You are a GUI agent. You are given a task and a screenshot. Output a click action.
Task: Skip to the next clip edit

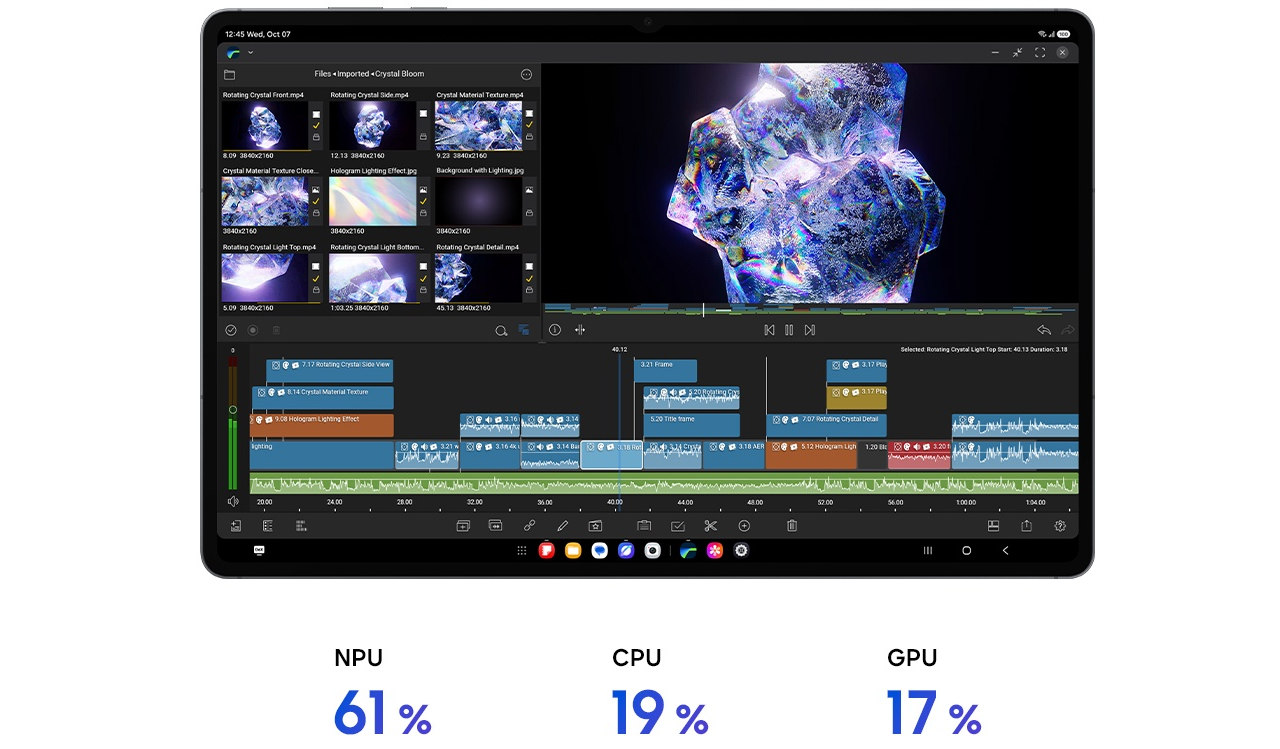pos(810,330)
